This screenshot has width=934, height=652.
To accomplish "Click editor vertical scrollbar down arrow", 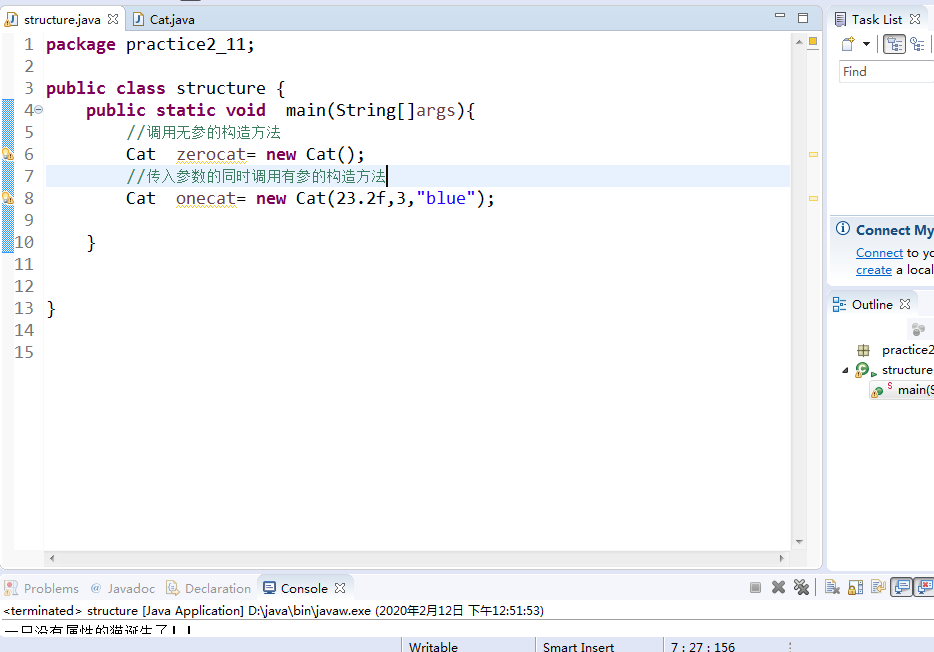I will click(799, 542).
